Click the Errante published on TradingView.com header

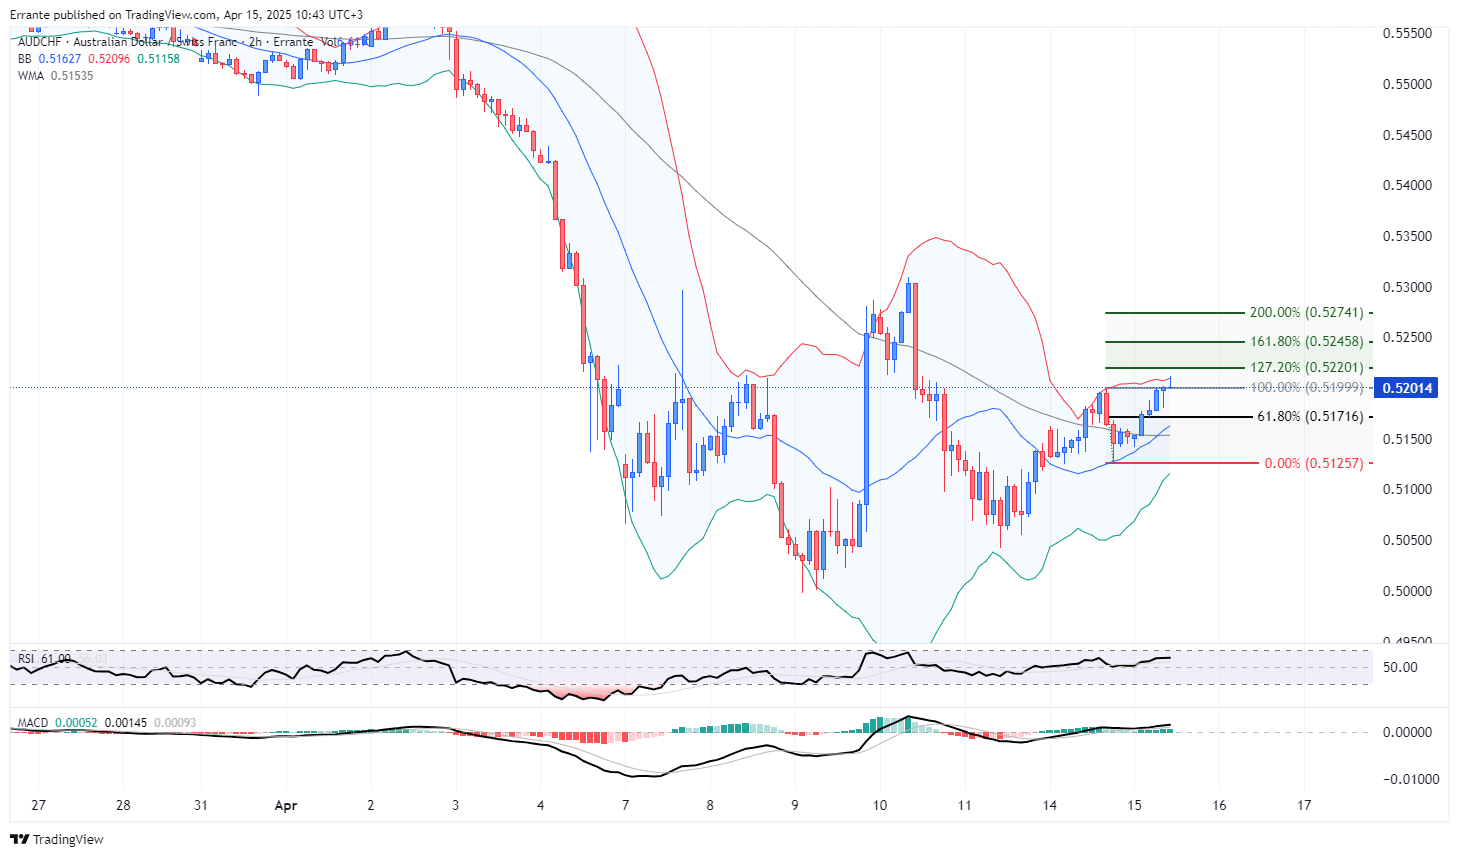click(x=186, y=15)
